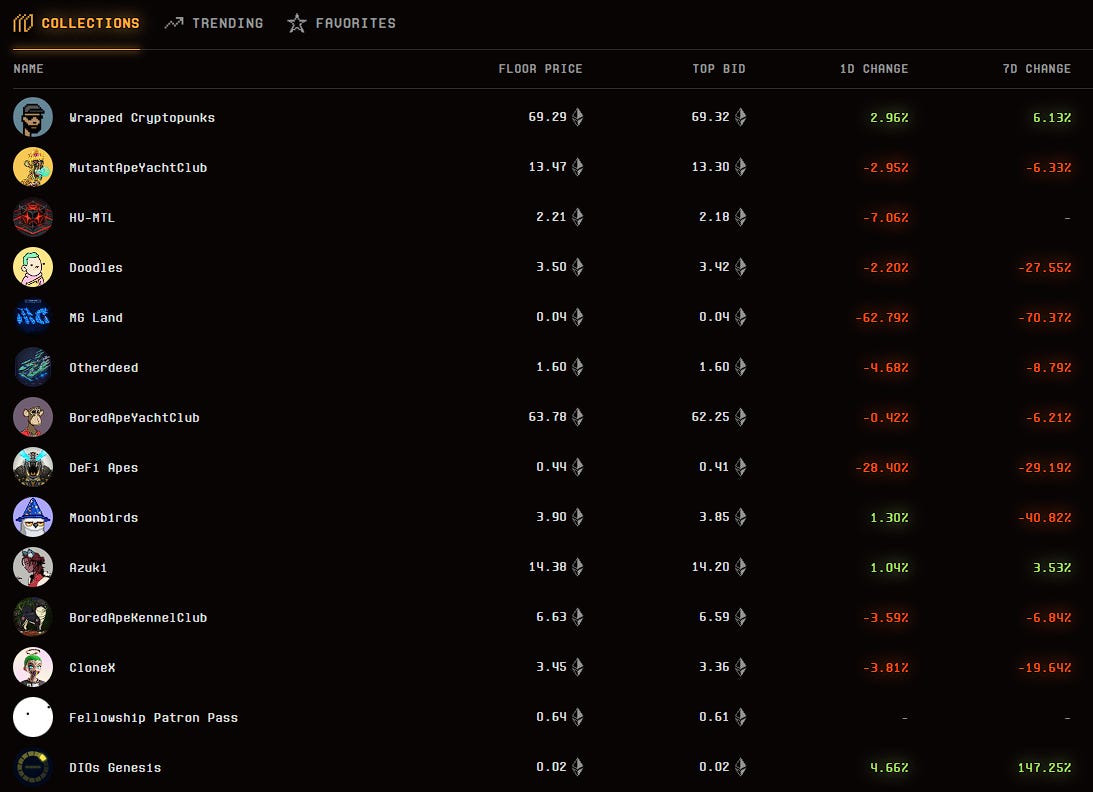This screenshot has height=792, width=1093.
Task: Click the Favorites star icon
Action: point(296,23)
